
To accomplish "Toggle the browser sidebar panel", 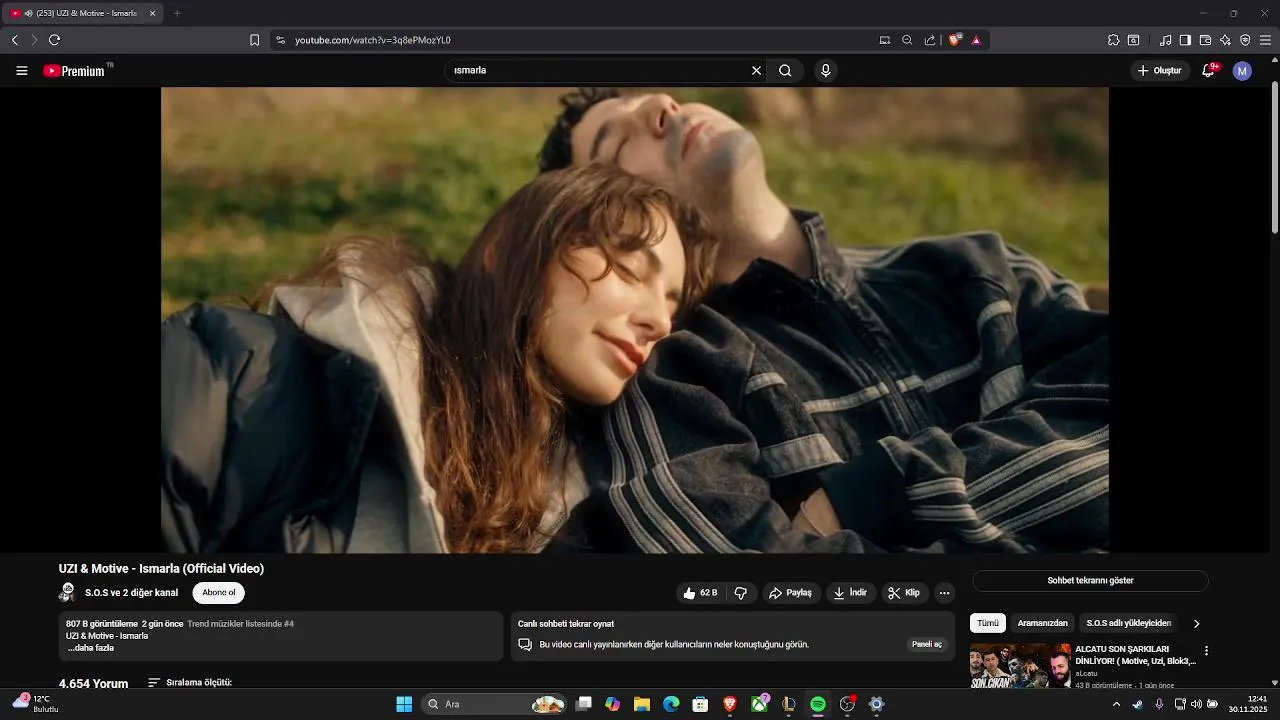I will (1185, 40).
